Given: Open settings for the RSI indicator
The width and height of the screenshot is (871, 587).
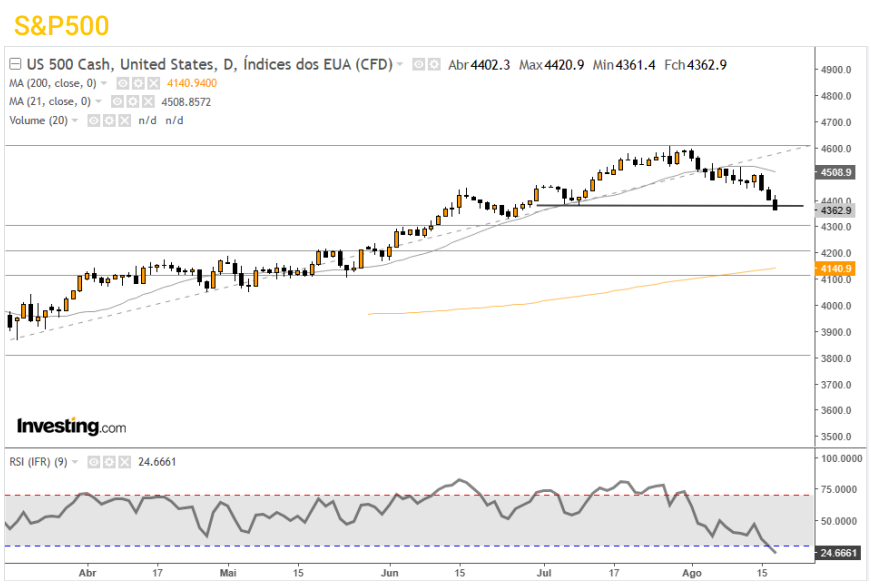Looking at the screenshot, I should 108,462.
